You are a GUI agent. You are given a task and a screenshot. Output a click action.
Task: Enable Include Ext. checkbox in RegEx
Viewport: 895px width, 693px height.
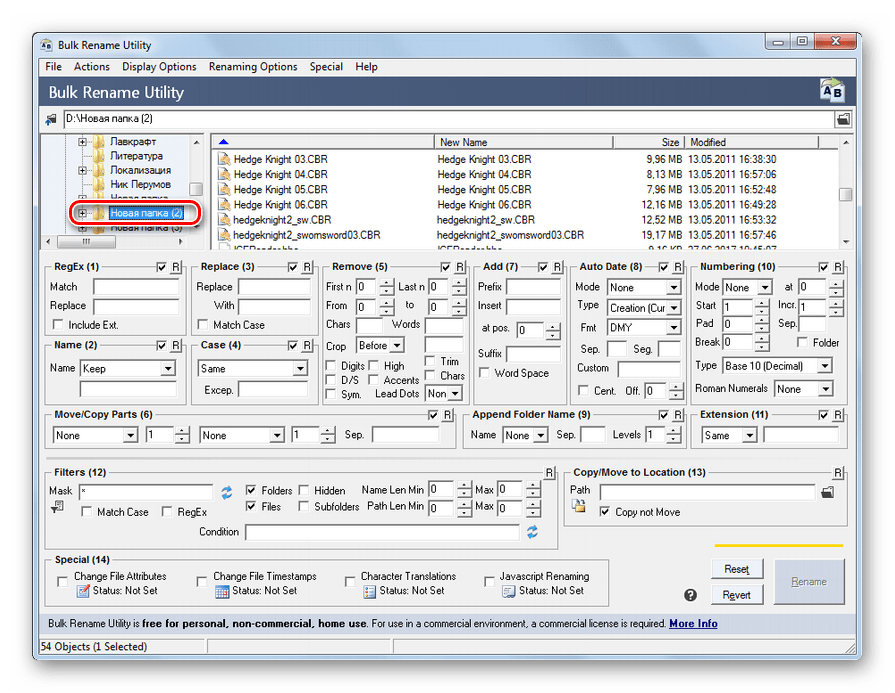point(58,325)
